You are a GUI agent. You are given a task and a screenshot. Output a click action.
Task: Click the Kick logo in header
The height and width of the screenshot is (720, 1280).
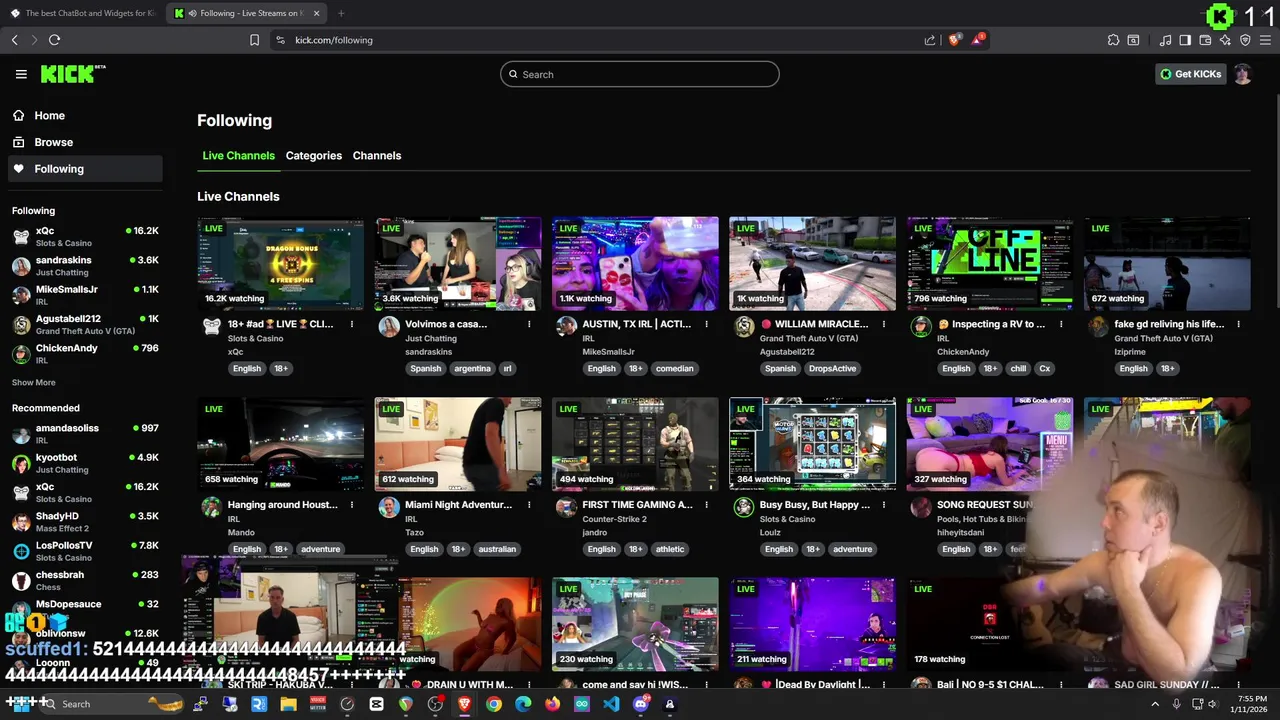(x=72, y=74)
